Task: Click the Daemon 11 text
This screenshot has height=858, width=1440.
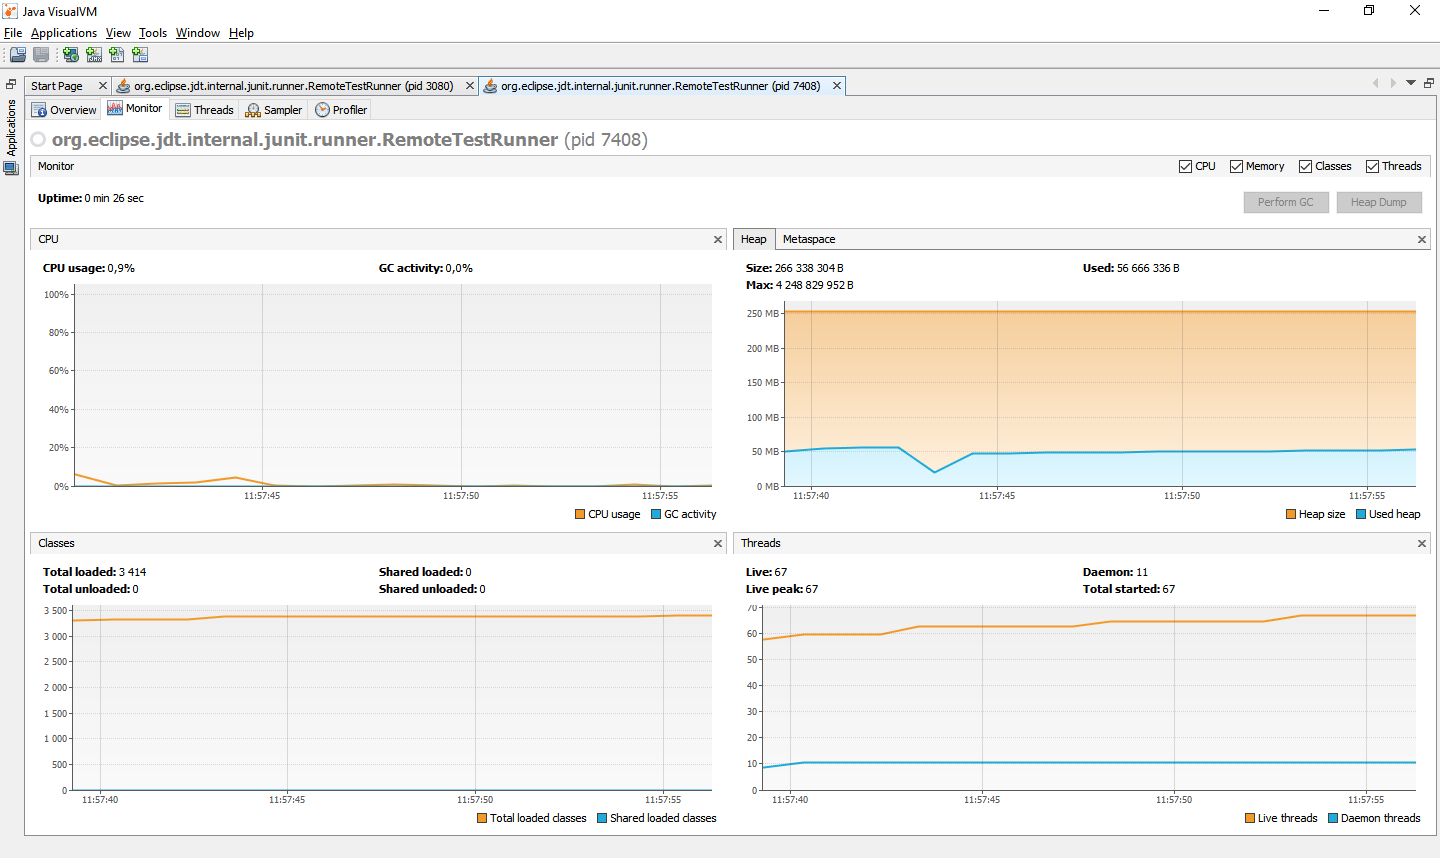Action: (x=1115, y=573)
